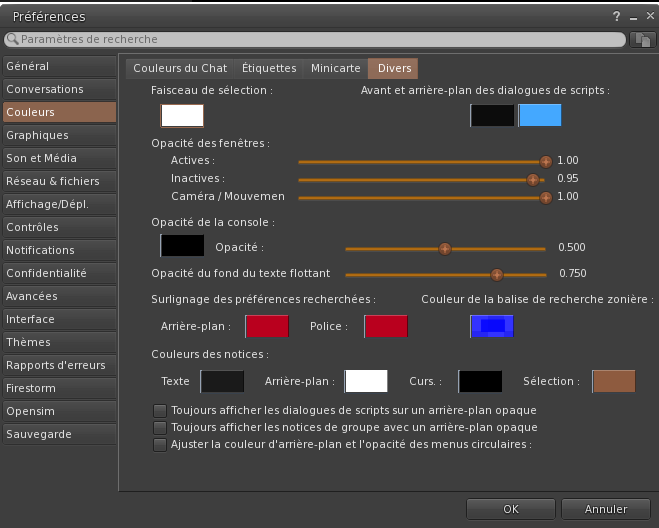Open the Graphiques preferences section
This screenshot has height=528, width=659.
pos(59,135)
